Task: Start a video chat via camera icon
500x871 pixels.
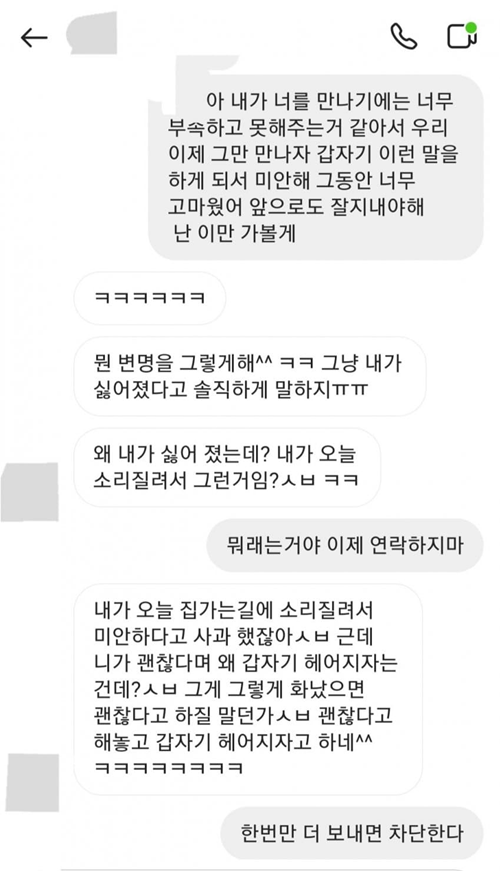Action: 461,36
